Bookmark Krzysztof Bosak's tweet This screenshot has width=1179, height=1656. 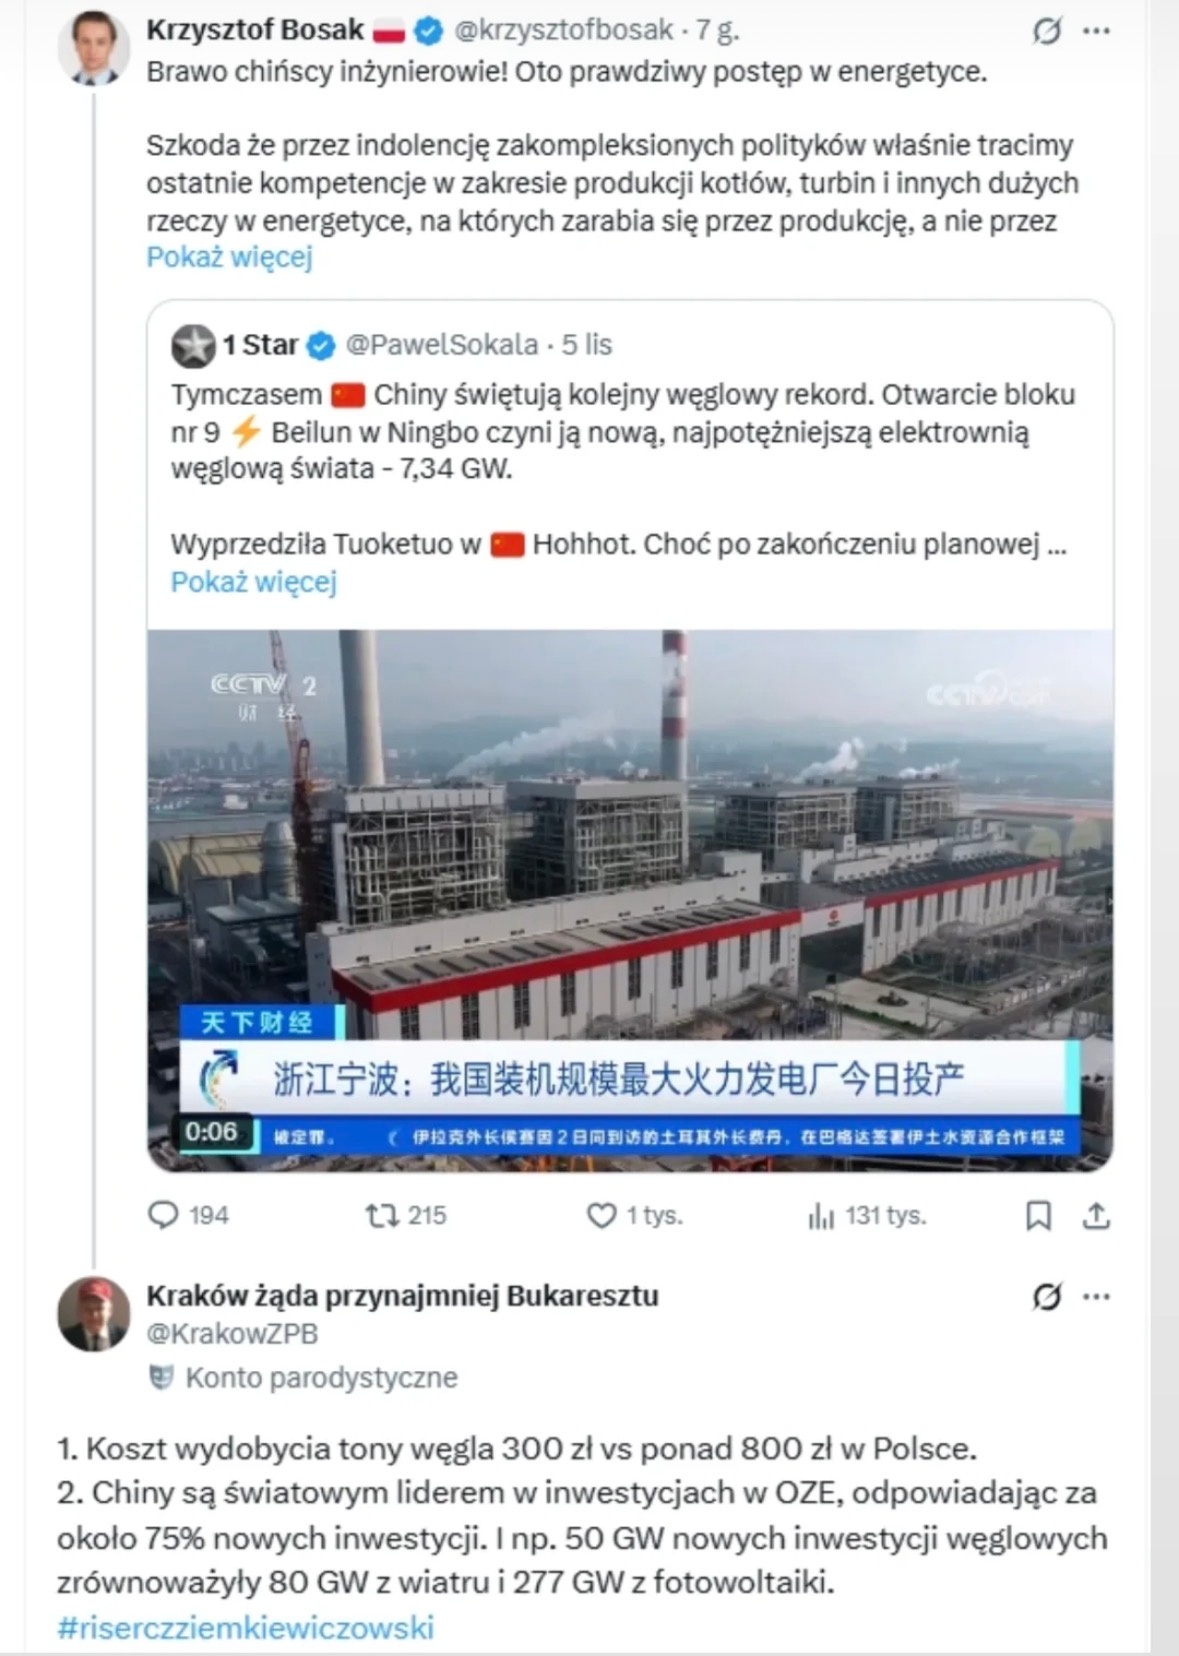pyautogui.click(x=1038, y=1215)
